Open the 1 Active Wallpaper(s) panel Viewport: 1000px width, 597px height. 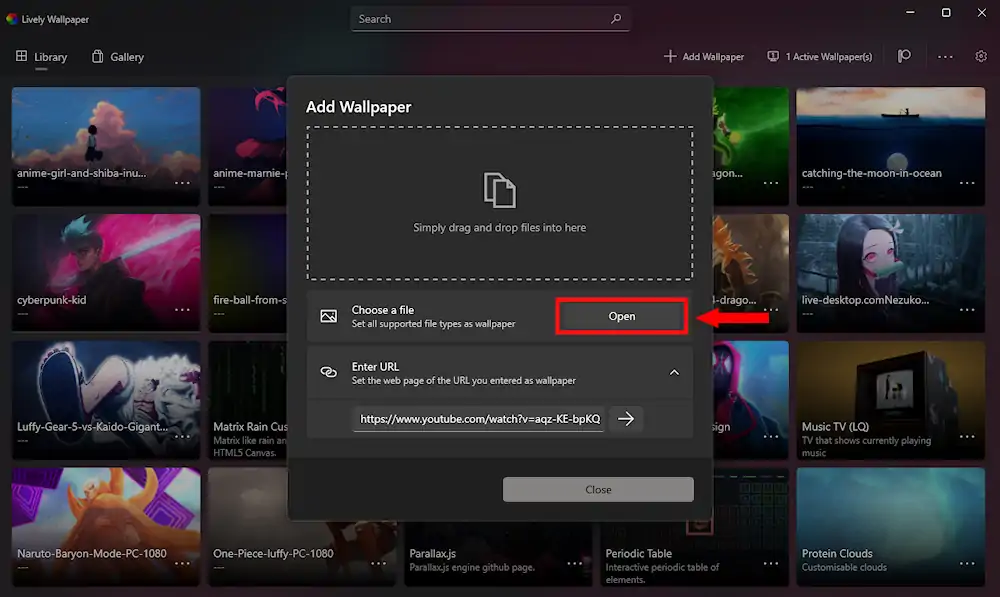(x=820, y=57)
